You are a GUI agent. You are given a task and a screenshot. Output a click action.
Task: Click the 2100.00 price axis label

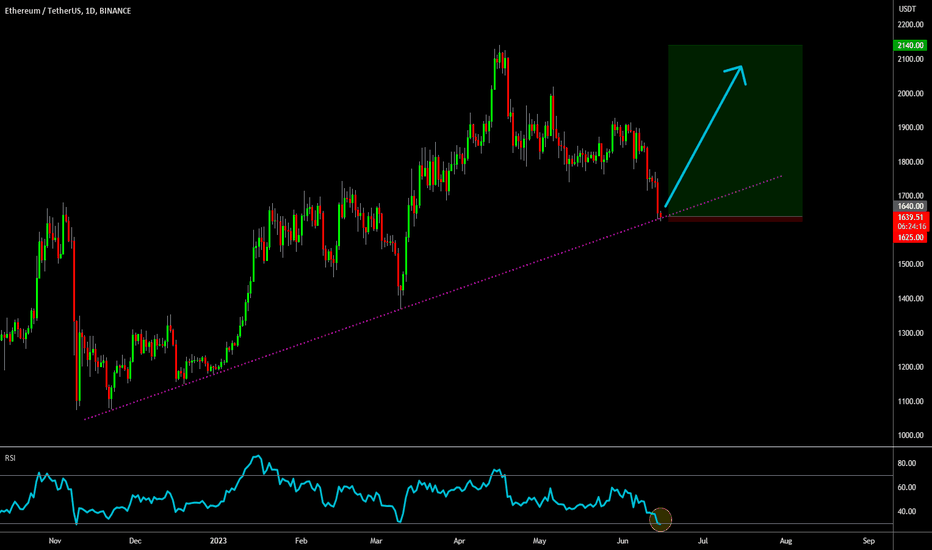[x=911, y=59]
